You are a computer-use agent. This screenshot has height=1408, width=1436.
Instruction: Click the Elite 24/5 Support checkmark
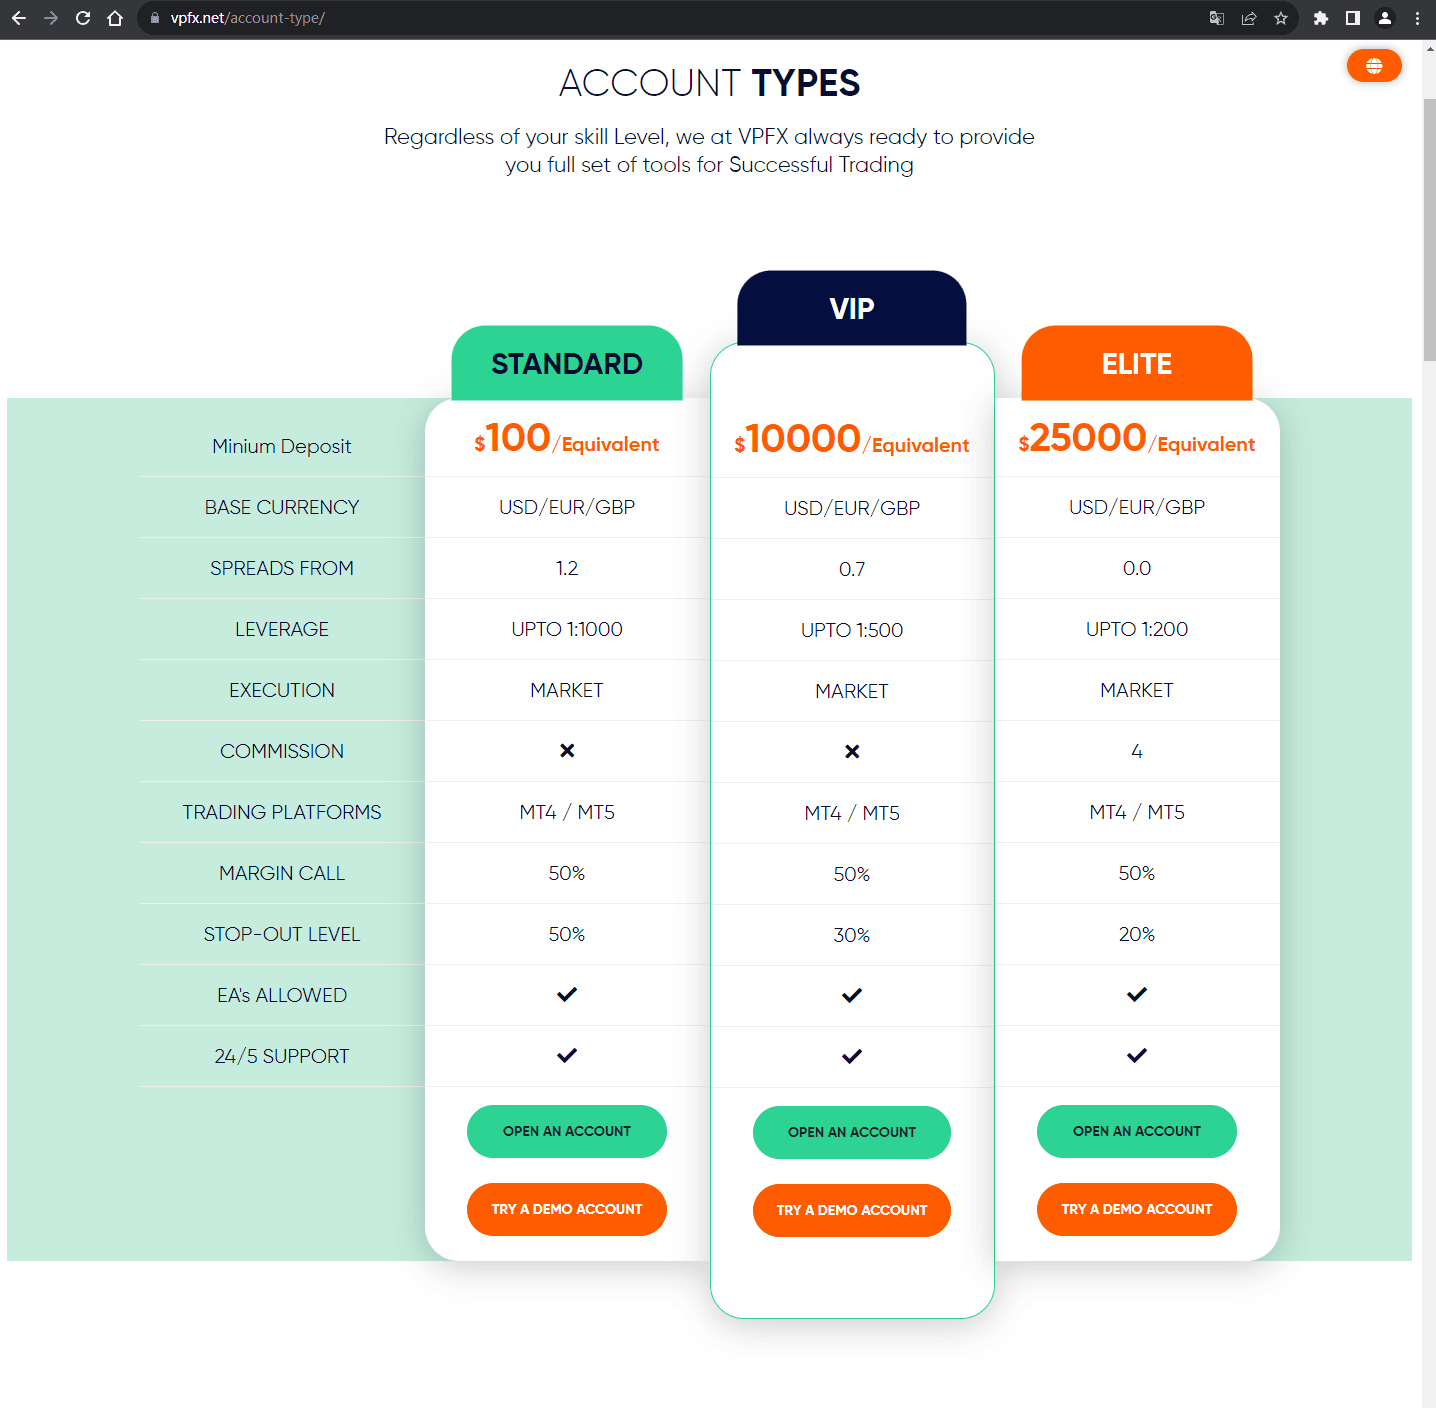click(x=1137, y=1055)
